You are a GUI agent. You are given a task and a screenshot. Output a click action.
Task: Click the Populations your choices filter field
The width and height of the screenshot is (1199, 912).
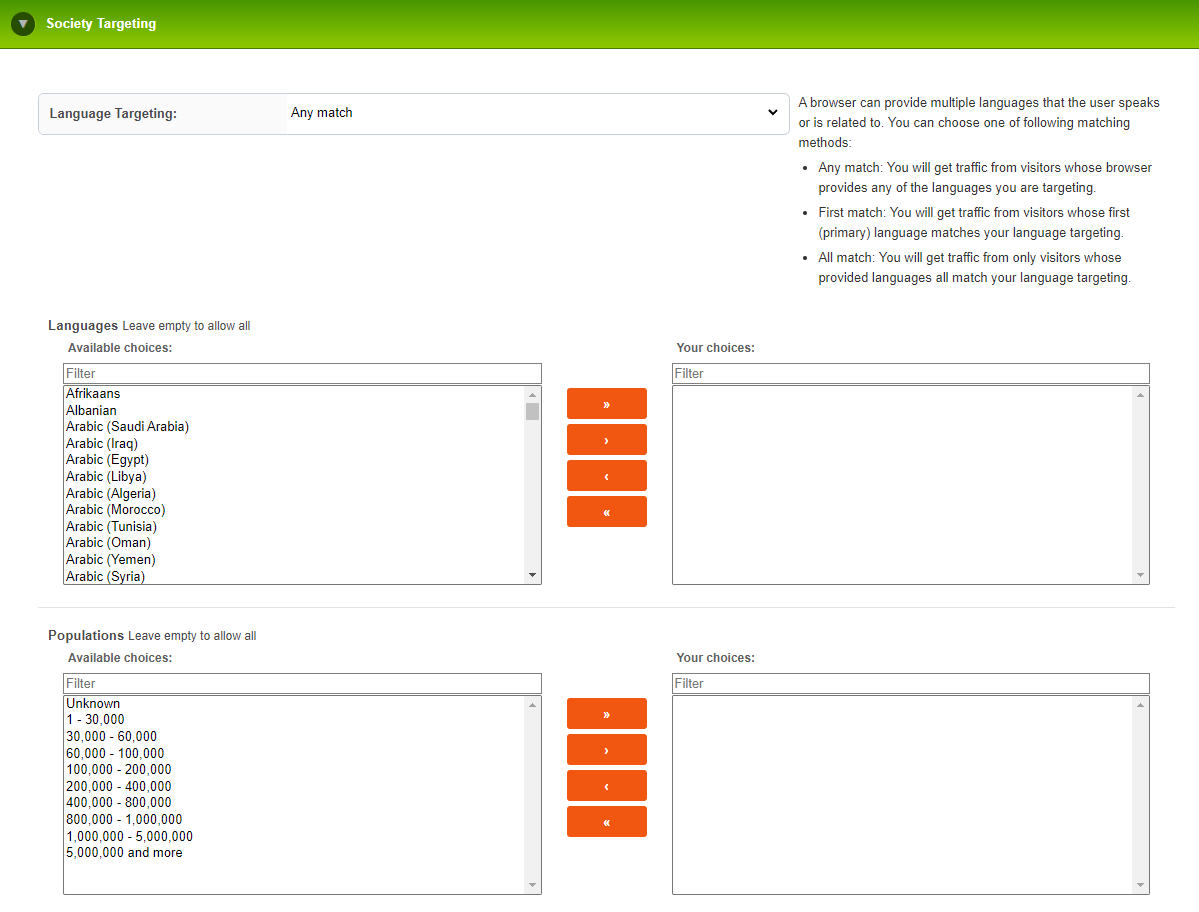point(910,683)
